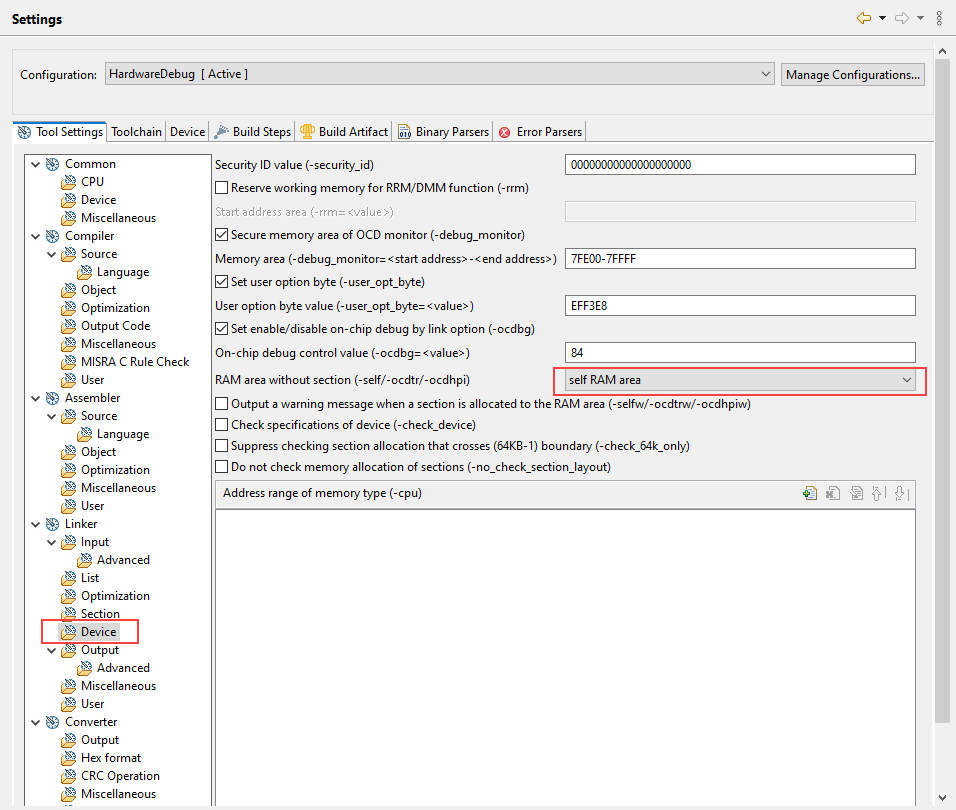The height and width of the screenshot is (810, 956).
Task: Click the Add address range icon
Action: point(810,493)
